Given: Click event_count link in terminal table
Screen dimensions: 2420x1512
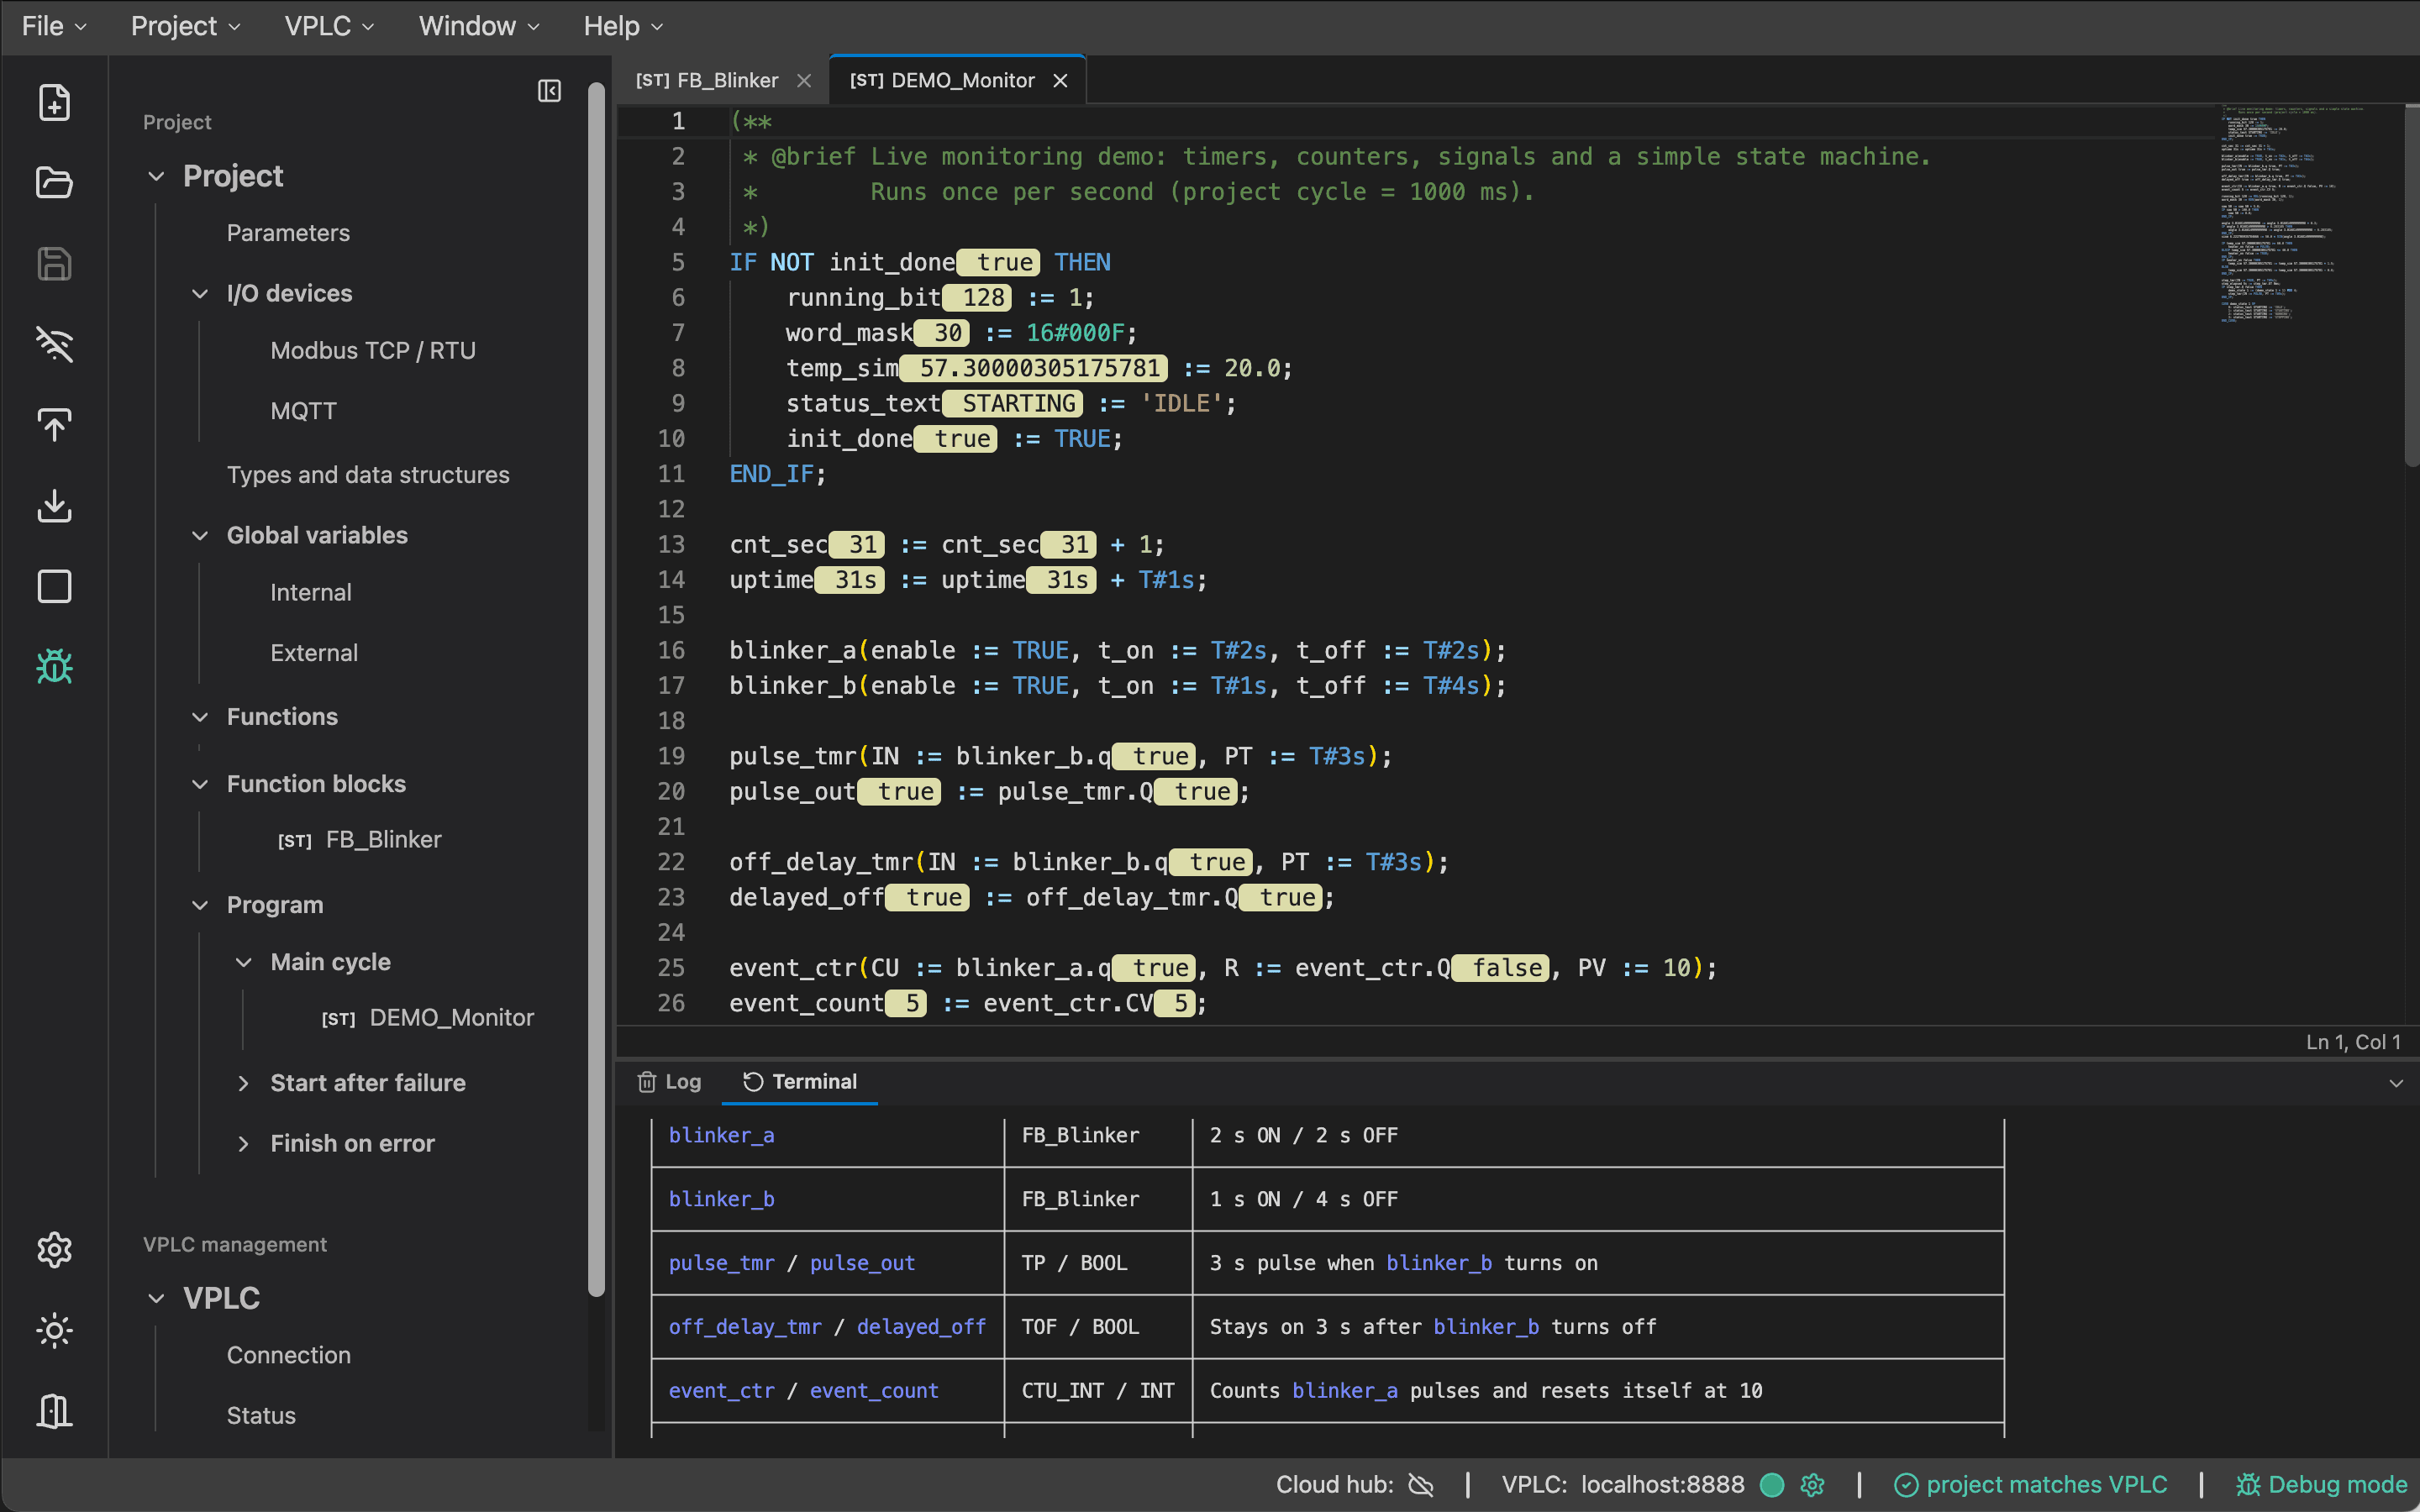Looking at the screenshot, I should tap(874, 1390).
